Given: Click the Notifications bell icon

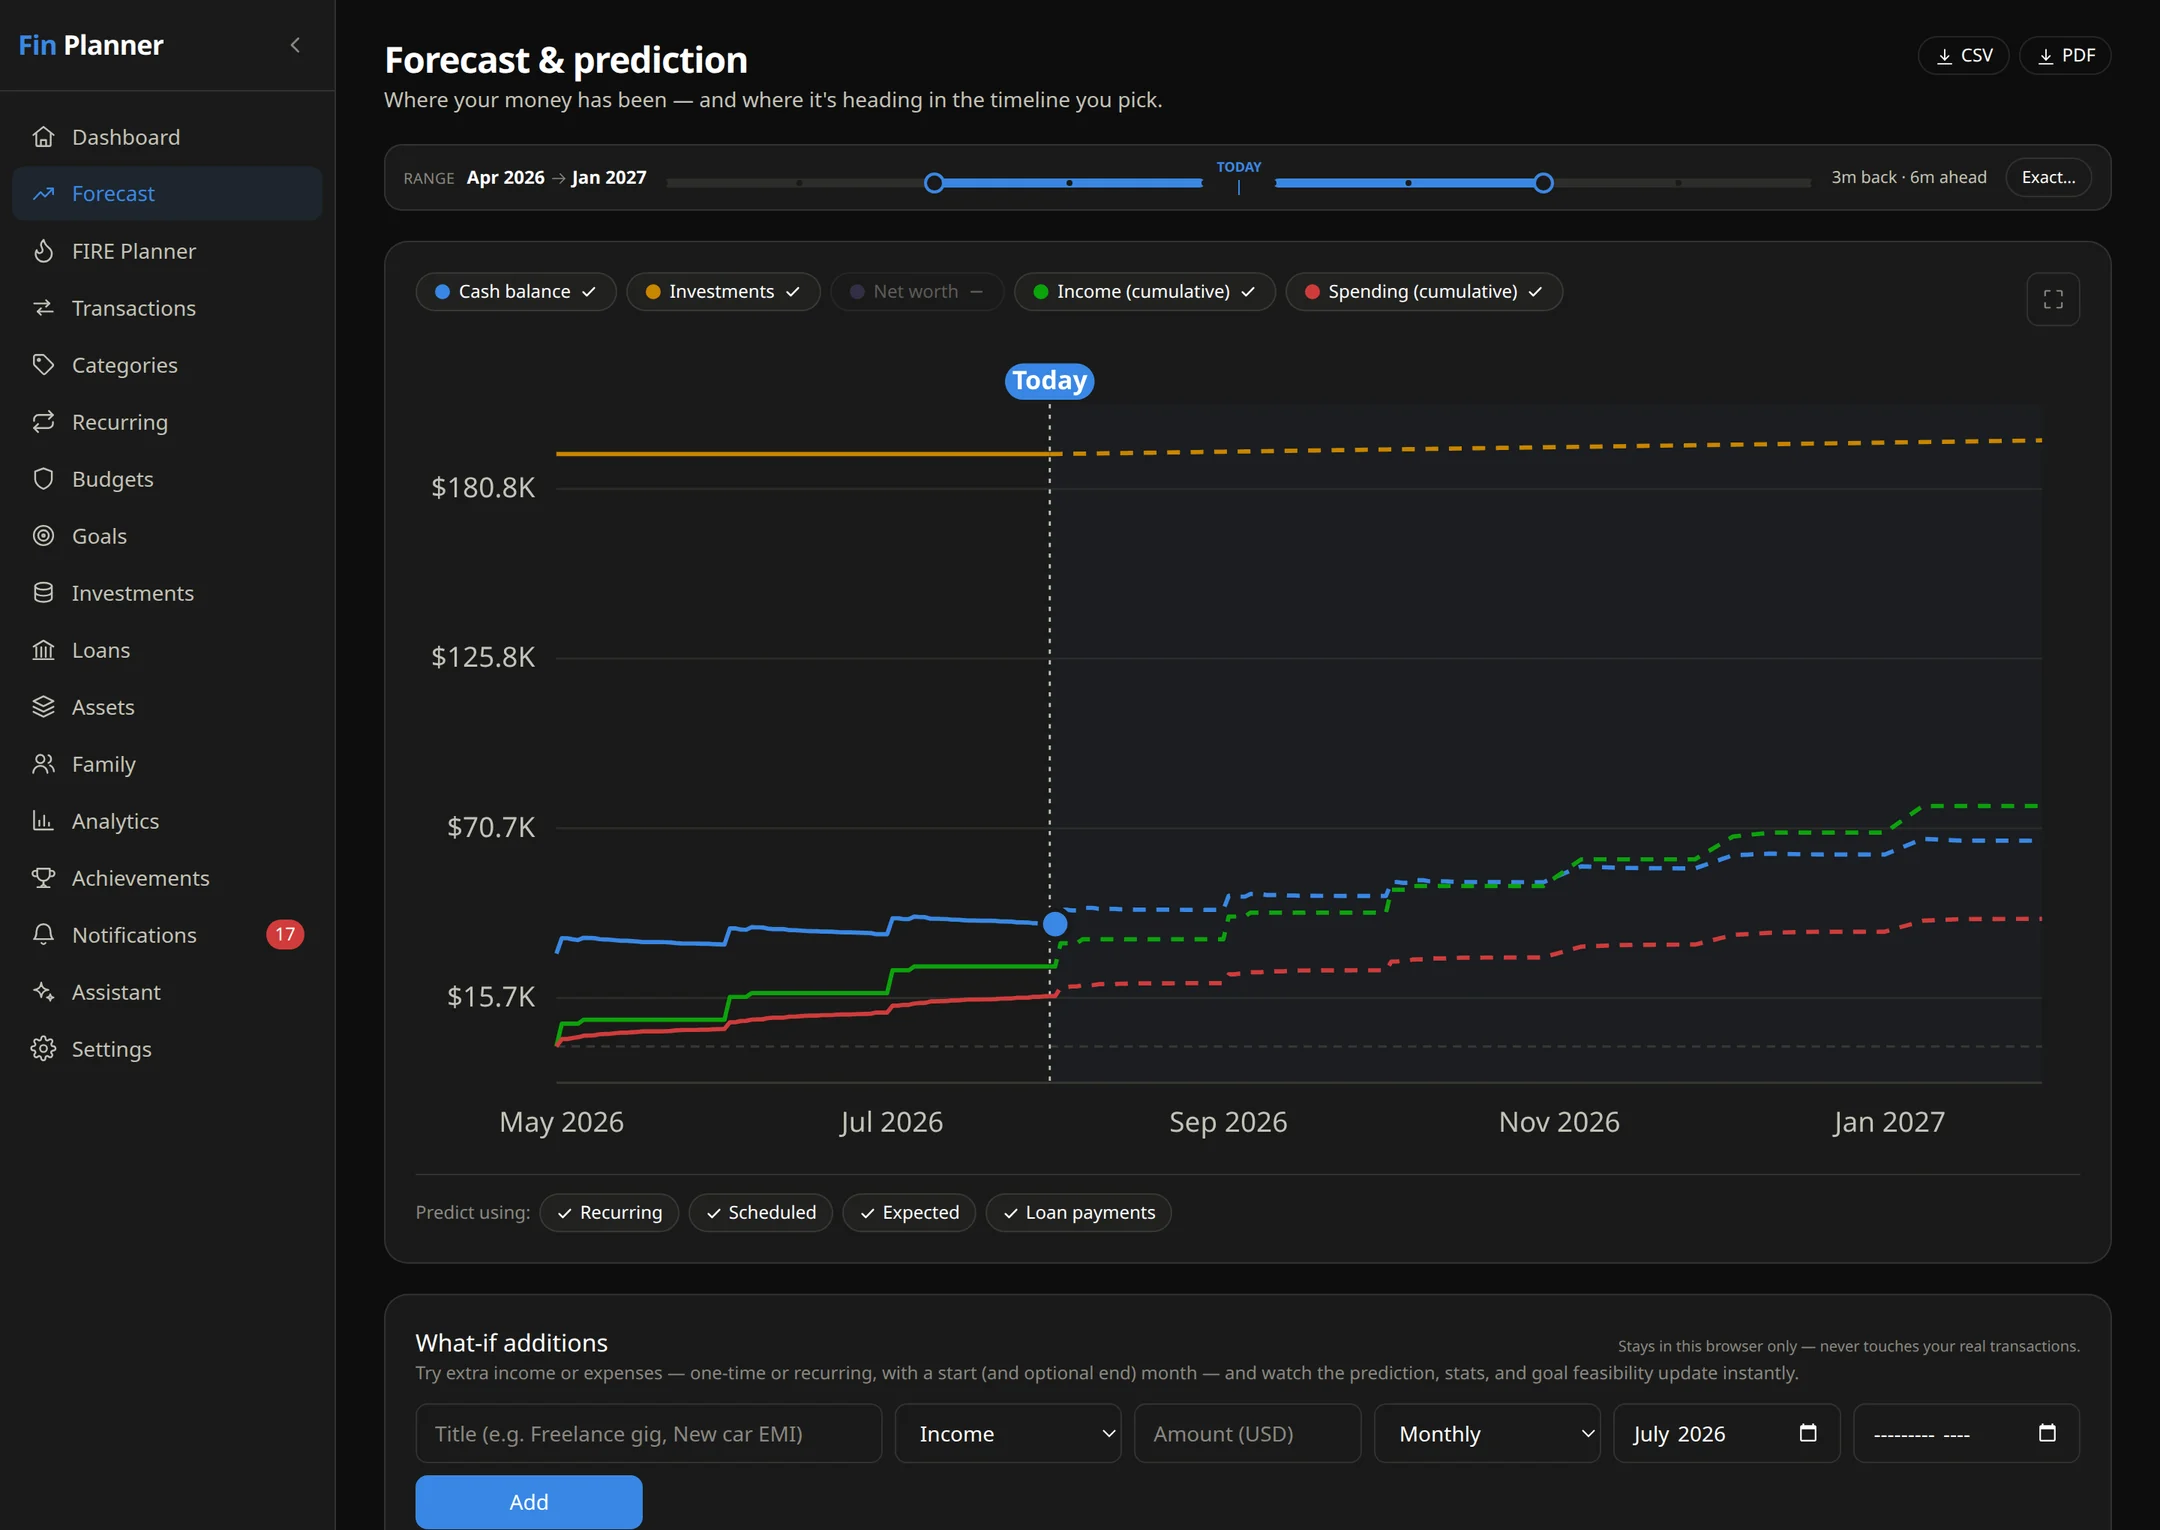Looking at the screenshot, I should point(43,935).
